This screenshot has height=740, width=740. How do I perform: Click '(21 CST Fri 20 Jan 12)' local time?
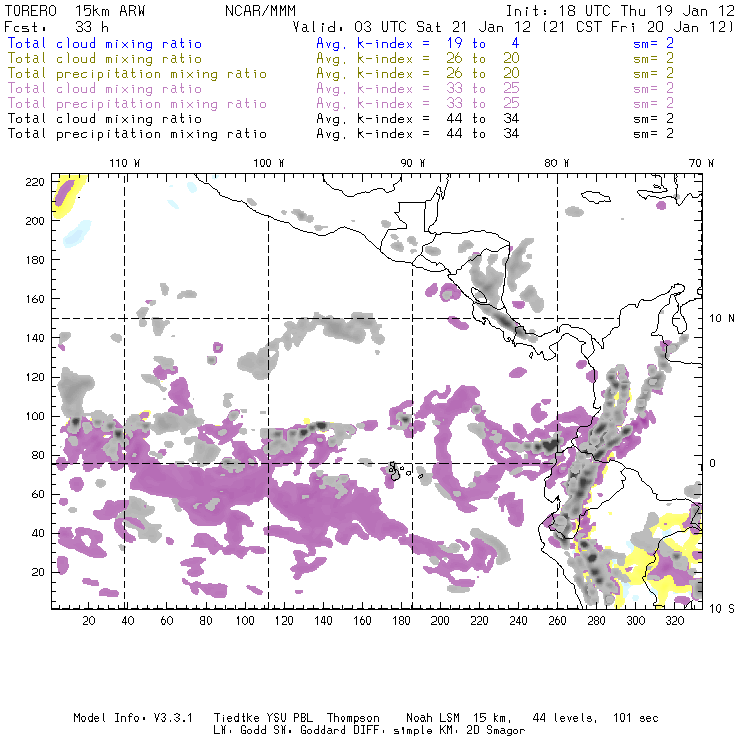coord(638,27)
